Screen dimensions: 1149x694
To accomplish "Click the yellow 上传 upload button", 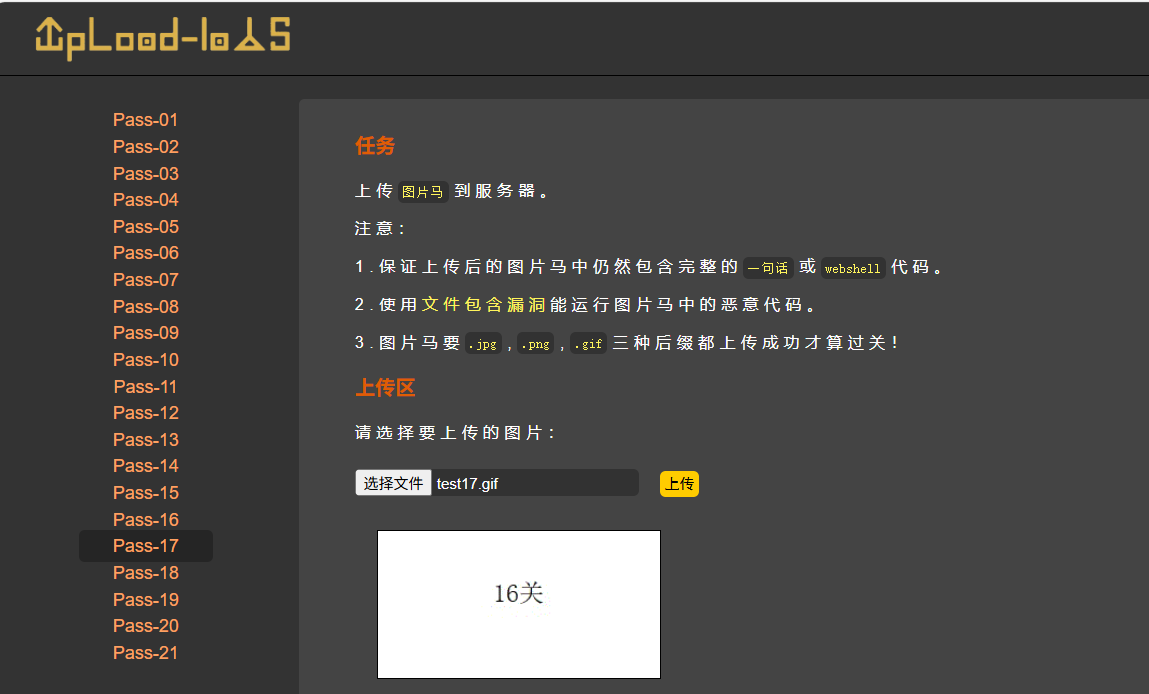I will (x=679, y=484).
